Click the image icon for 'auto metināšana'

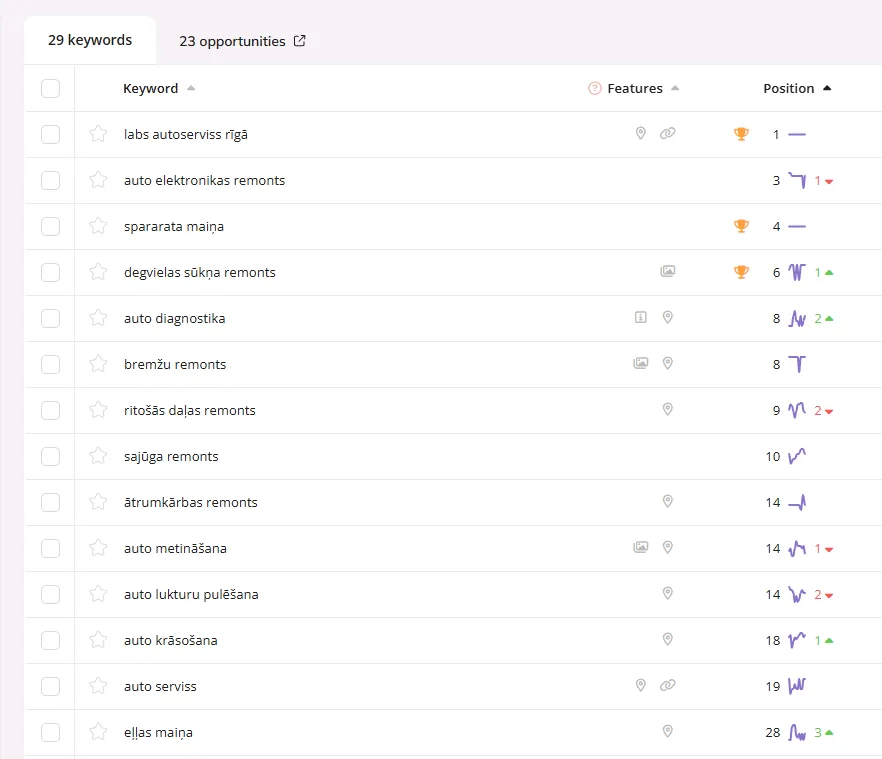[641, 547]
